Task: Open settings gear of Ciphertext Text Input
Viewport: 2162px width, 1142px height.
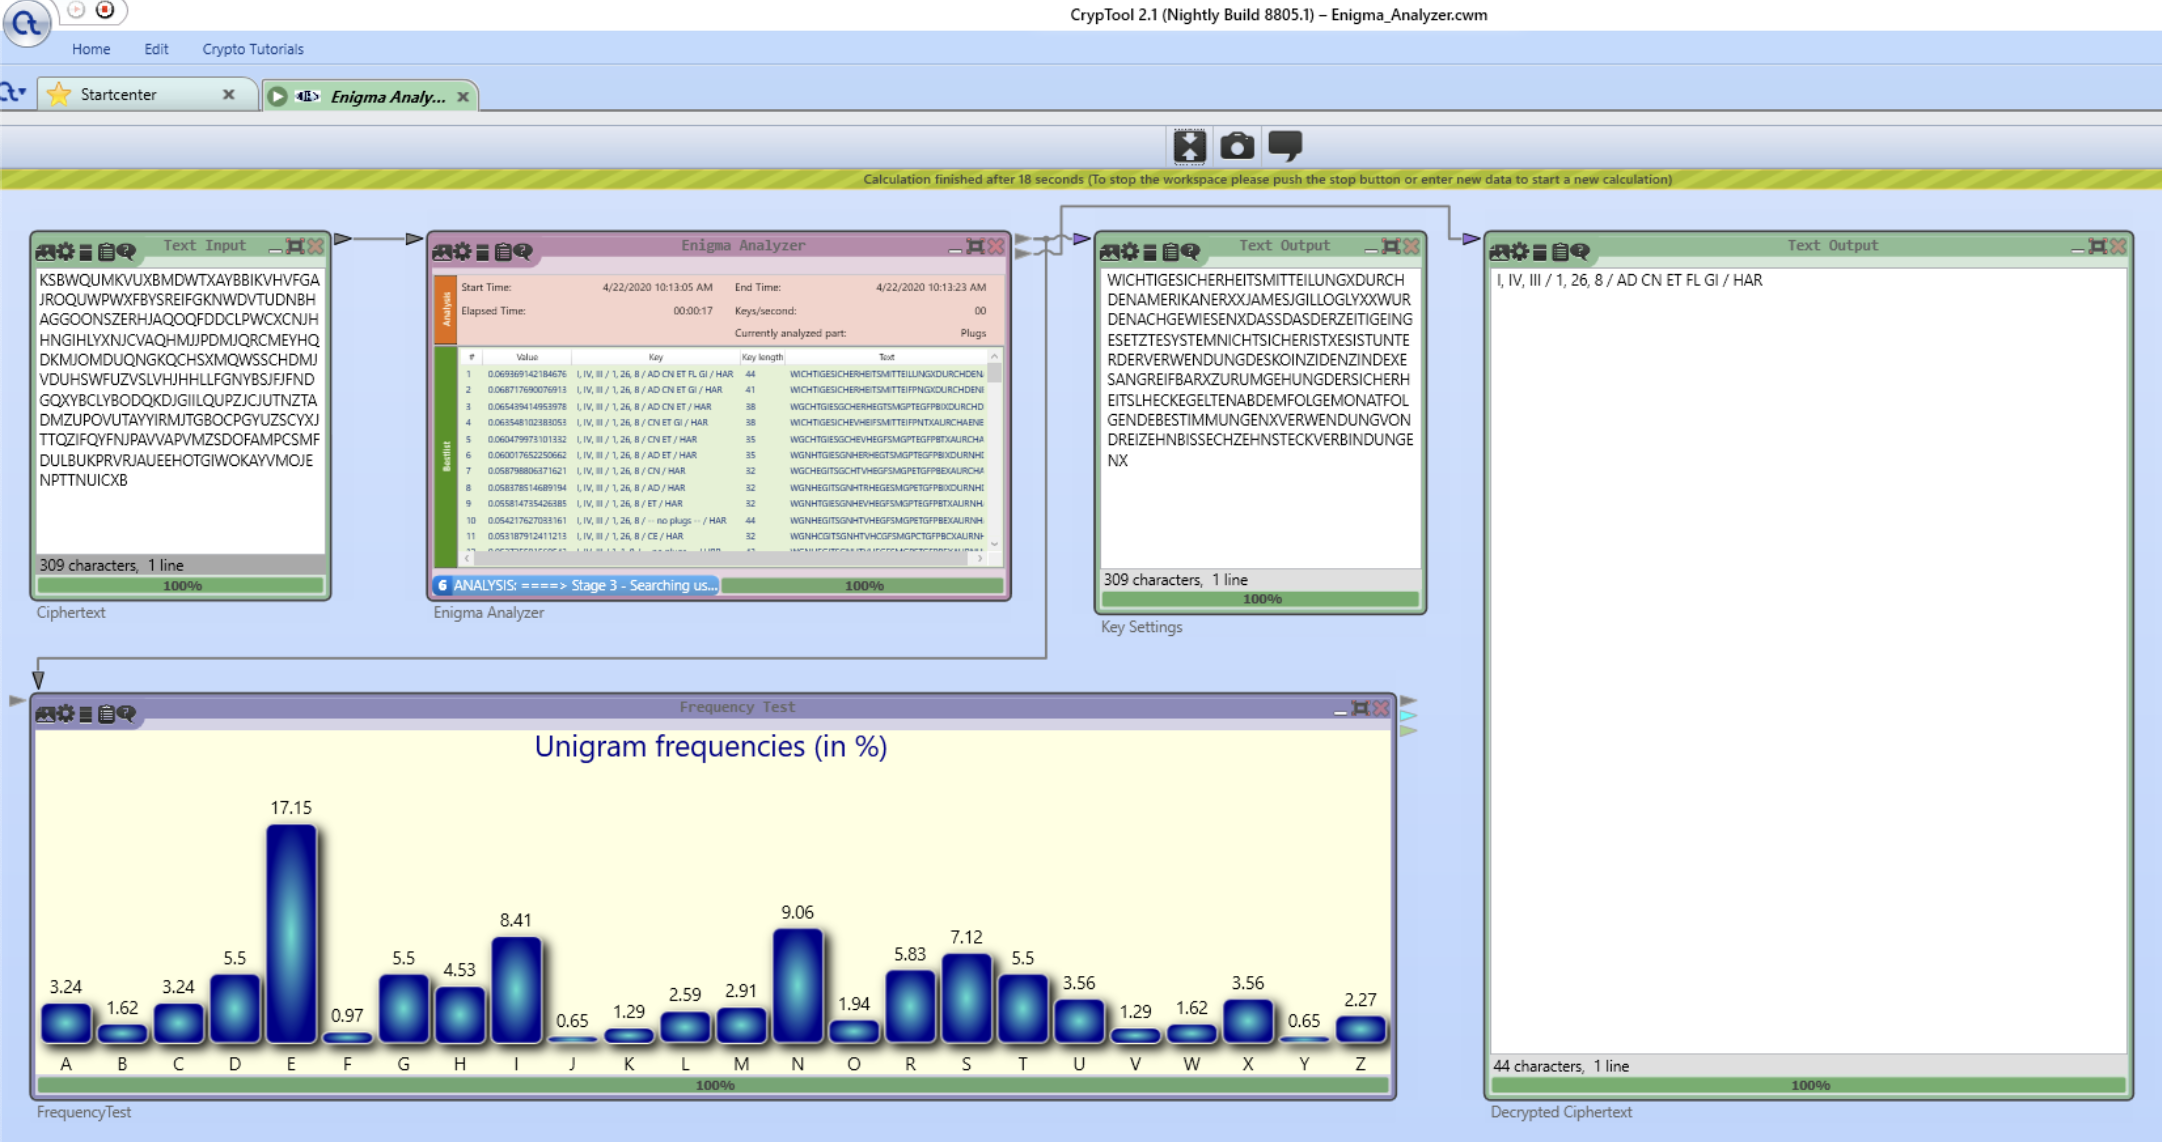Action: (66, 250)
